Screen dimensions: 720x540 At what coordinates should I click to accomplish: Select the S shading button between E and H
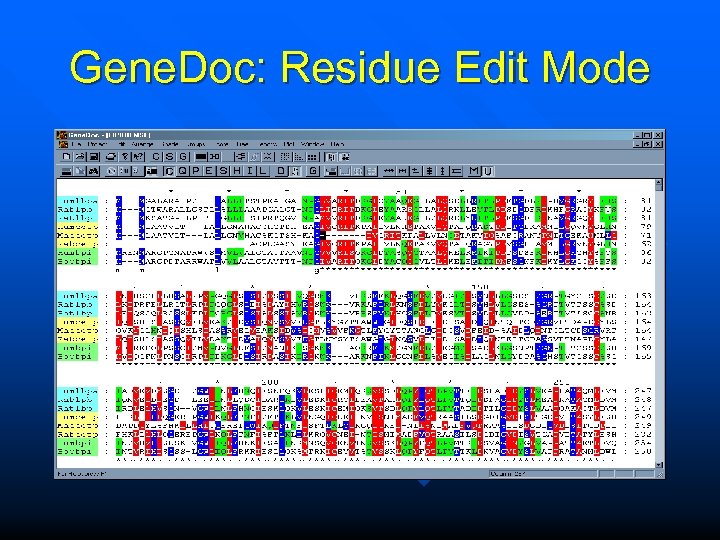tap(223, 171)
